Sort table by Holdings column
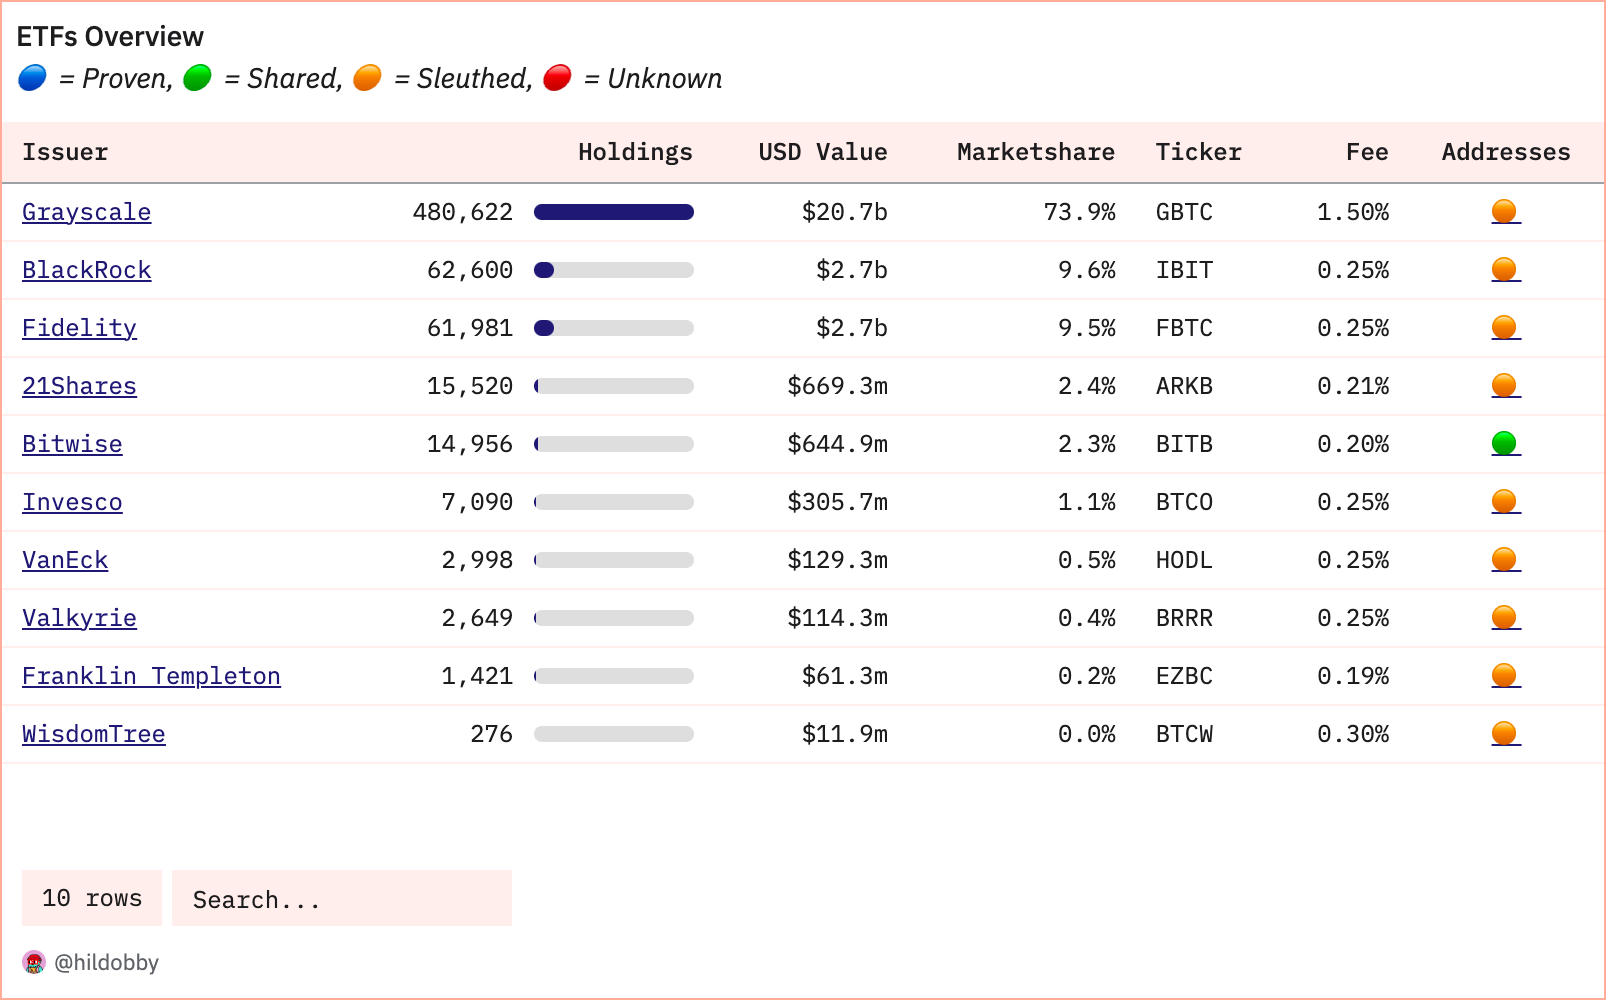Screen dimensions: 1606x1000 coord(636,152)
